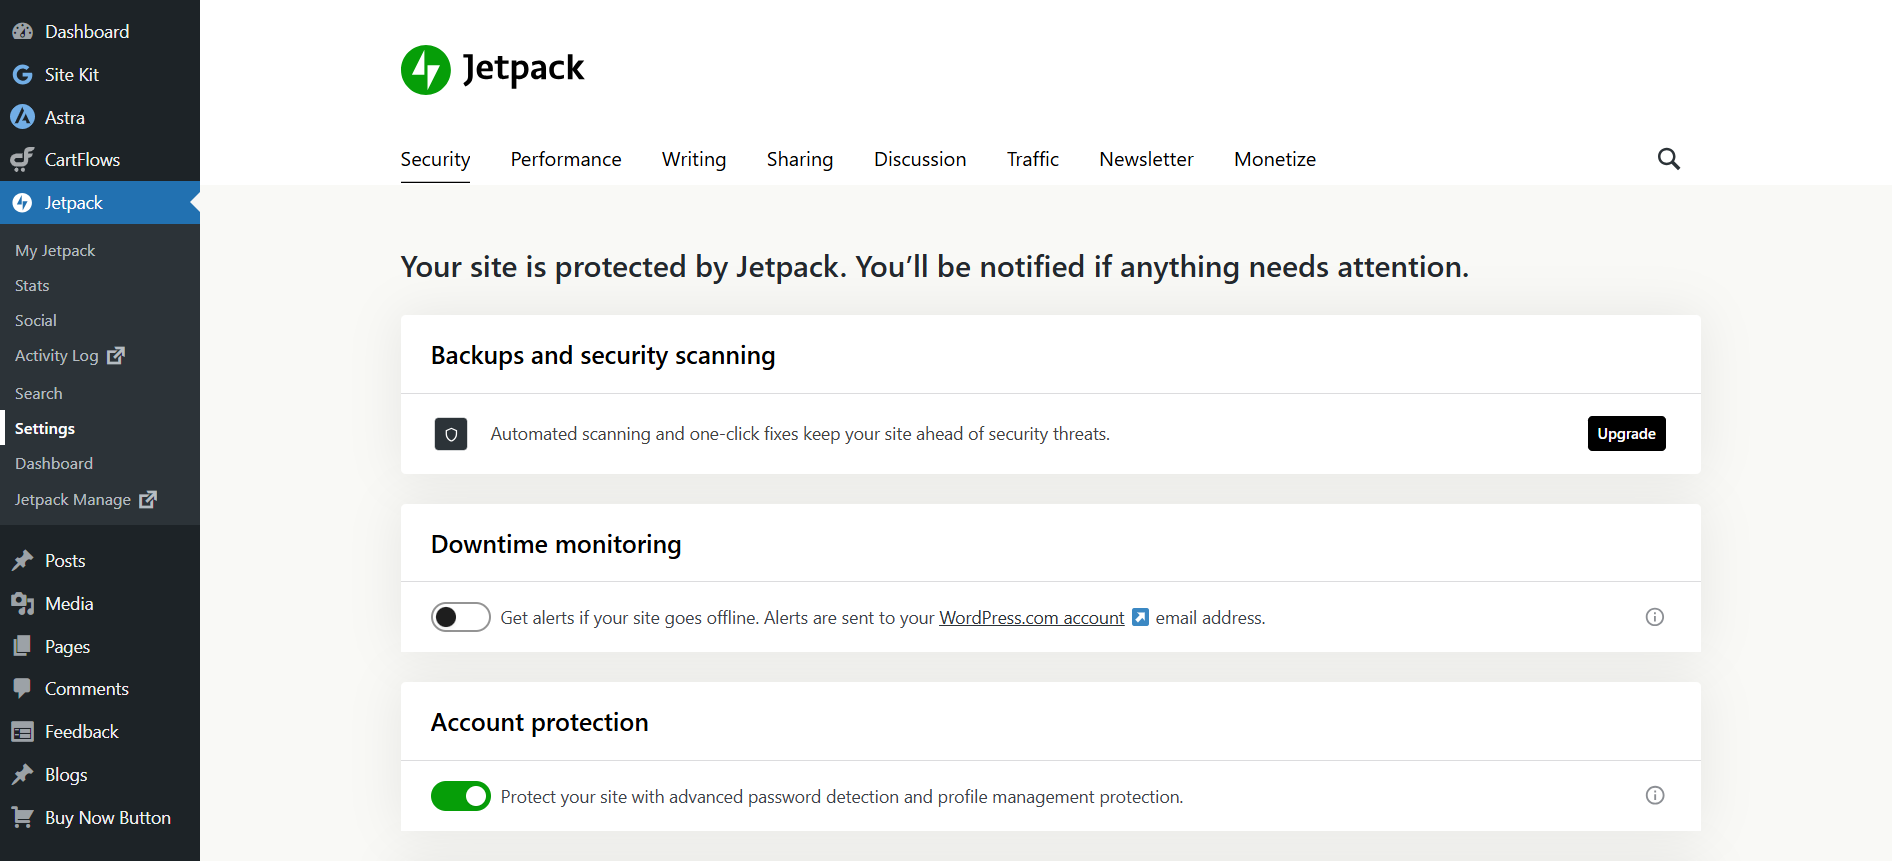Select the Monetize tab
Image resolution: width=1892 pixels, height=861 pixels.
click(x=1274, y=160)
